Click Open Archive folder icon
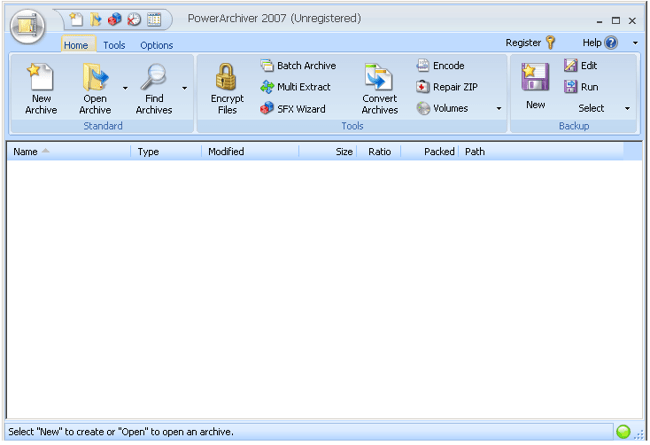The image size is (650, 445). pyautogui.click(x=95, y=76)
